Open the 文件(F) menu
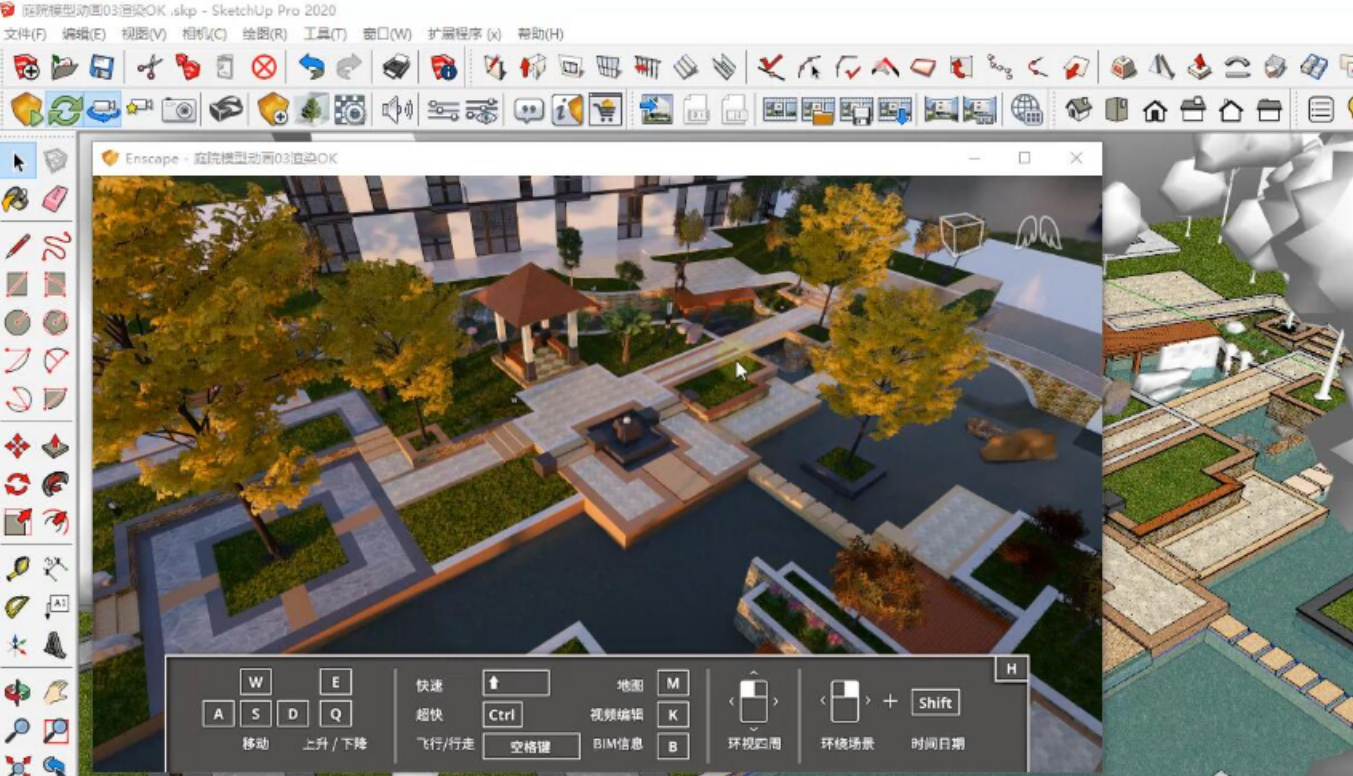The image size is (1353, 776). (x=25, y=34)
